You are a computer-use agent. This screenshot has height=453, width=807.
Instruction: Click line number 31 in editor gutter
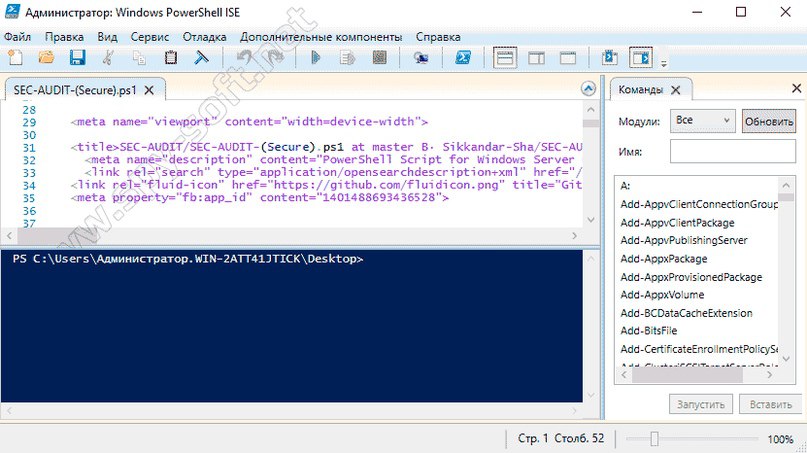pyautogui.click(x=29, y=148)
